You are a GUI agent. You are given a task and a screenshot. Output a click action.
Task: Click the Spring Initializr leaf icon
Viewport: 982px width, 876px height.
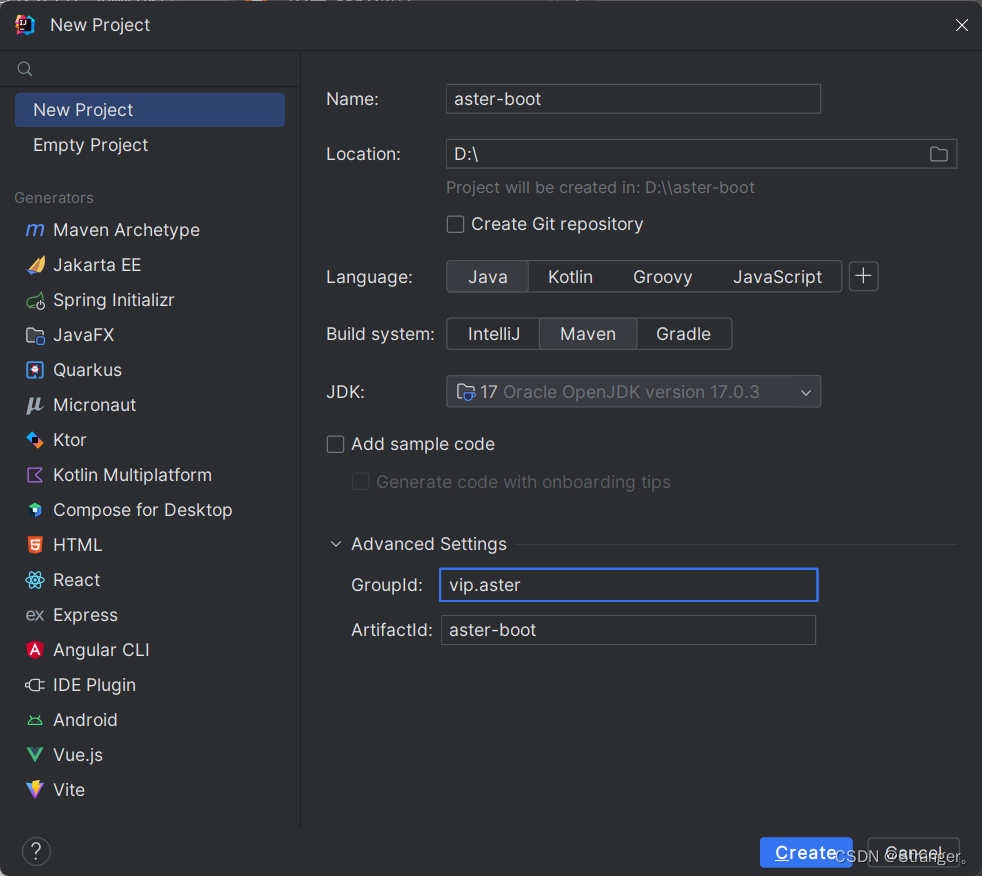point(35,301)
